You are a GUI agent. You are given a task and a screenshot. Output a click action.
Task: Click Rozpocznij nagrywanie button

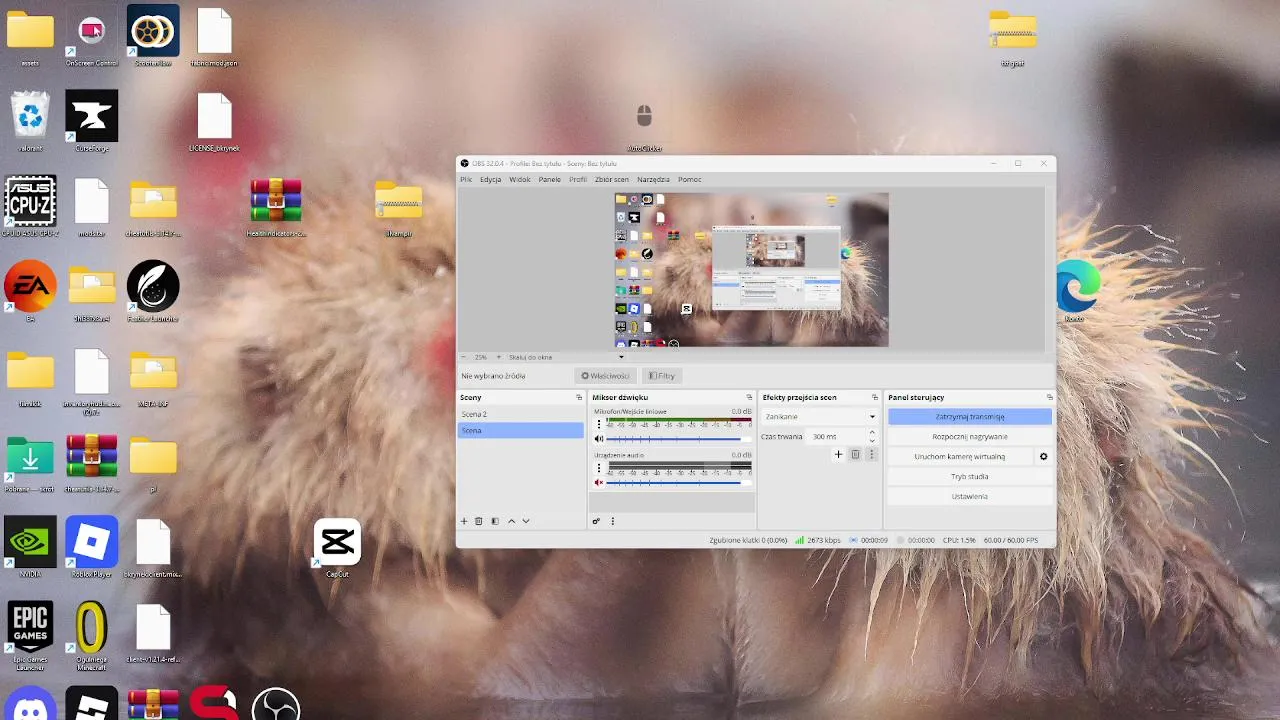pyautogui.click(x=970, y=437)
